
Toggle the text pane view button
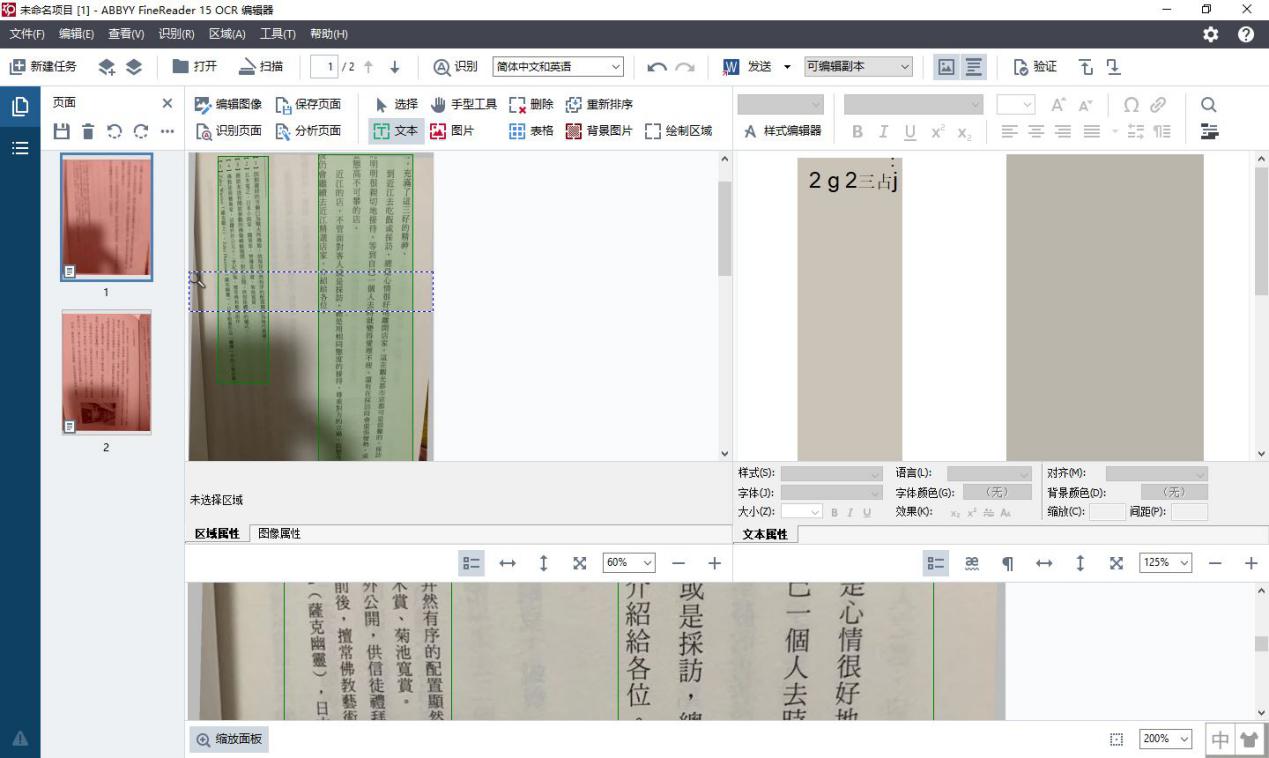click(974, 67)
